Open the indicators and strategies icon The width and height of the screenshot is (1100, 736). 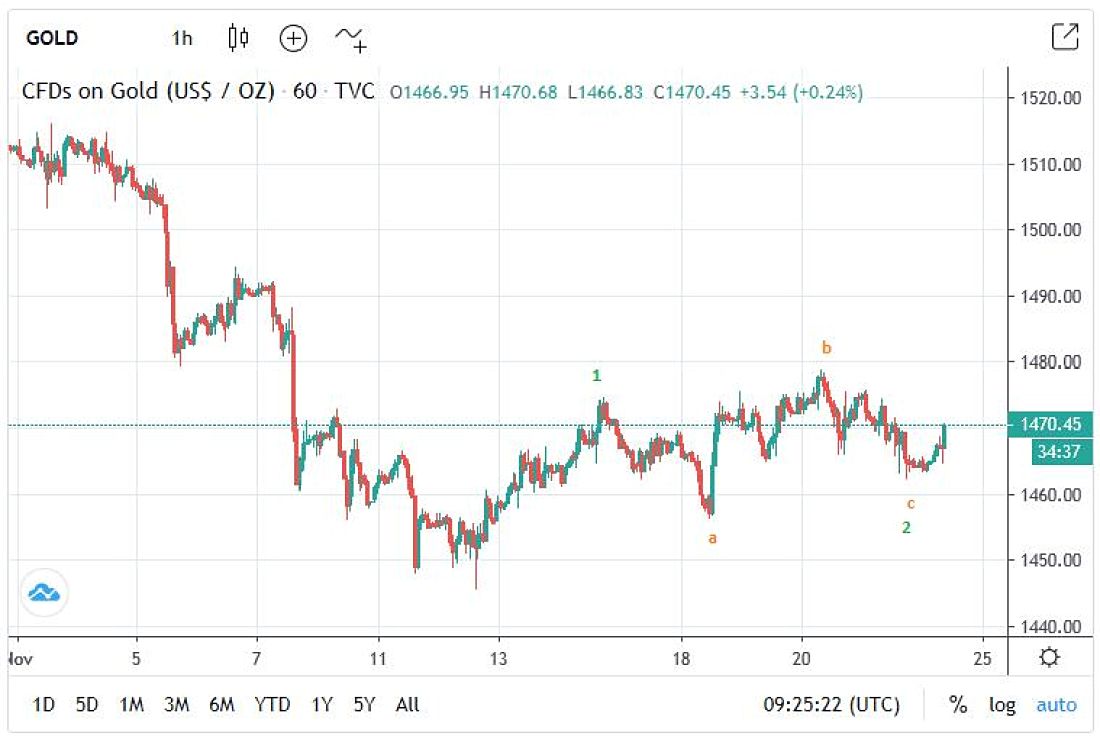350,38
